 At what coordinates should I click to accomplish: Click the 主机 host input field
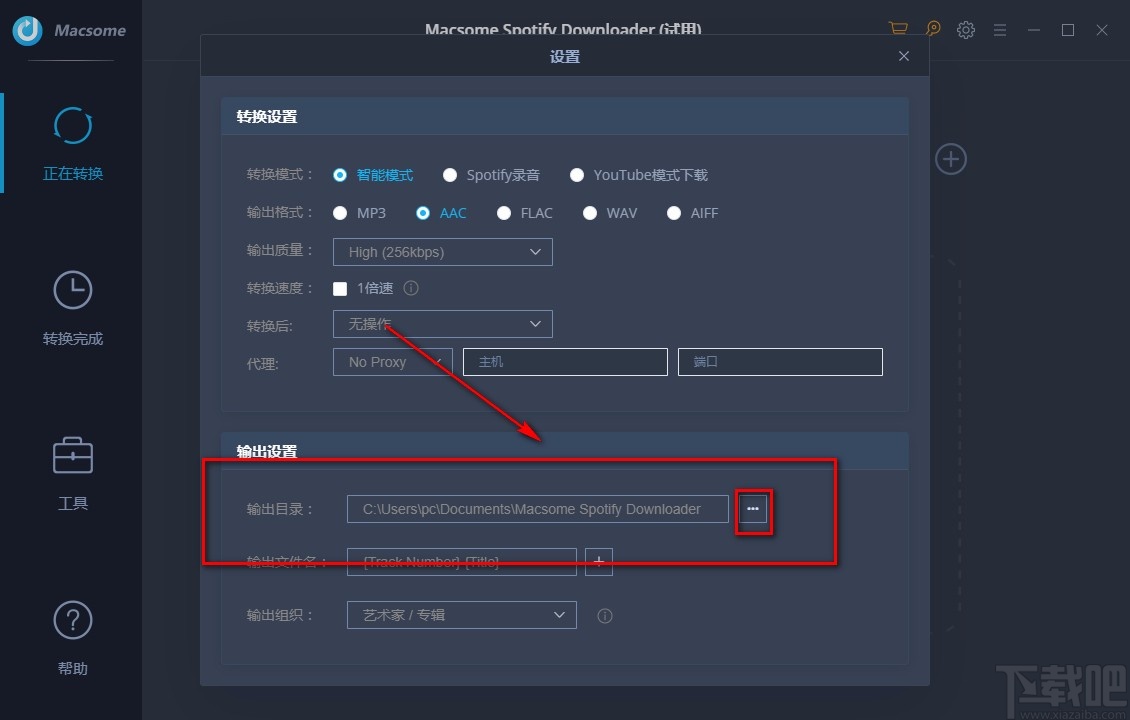coord(565,361)
